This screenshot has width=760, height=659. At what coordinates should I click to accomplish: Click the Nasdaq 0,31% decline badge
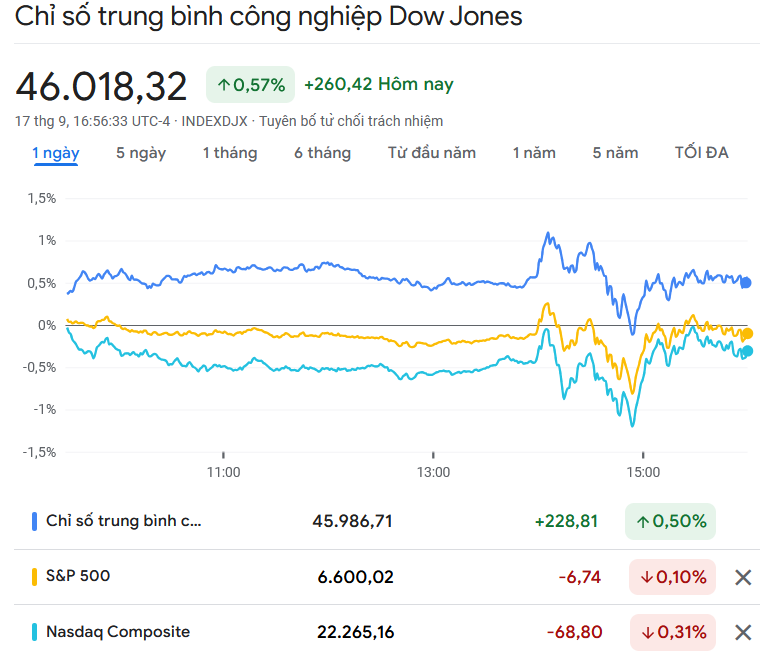pos(673,632)
